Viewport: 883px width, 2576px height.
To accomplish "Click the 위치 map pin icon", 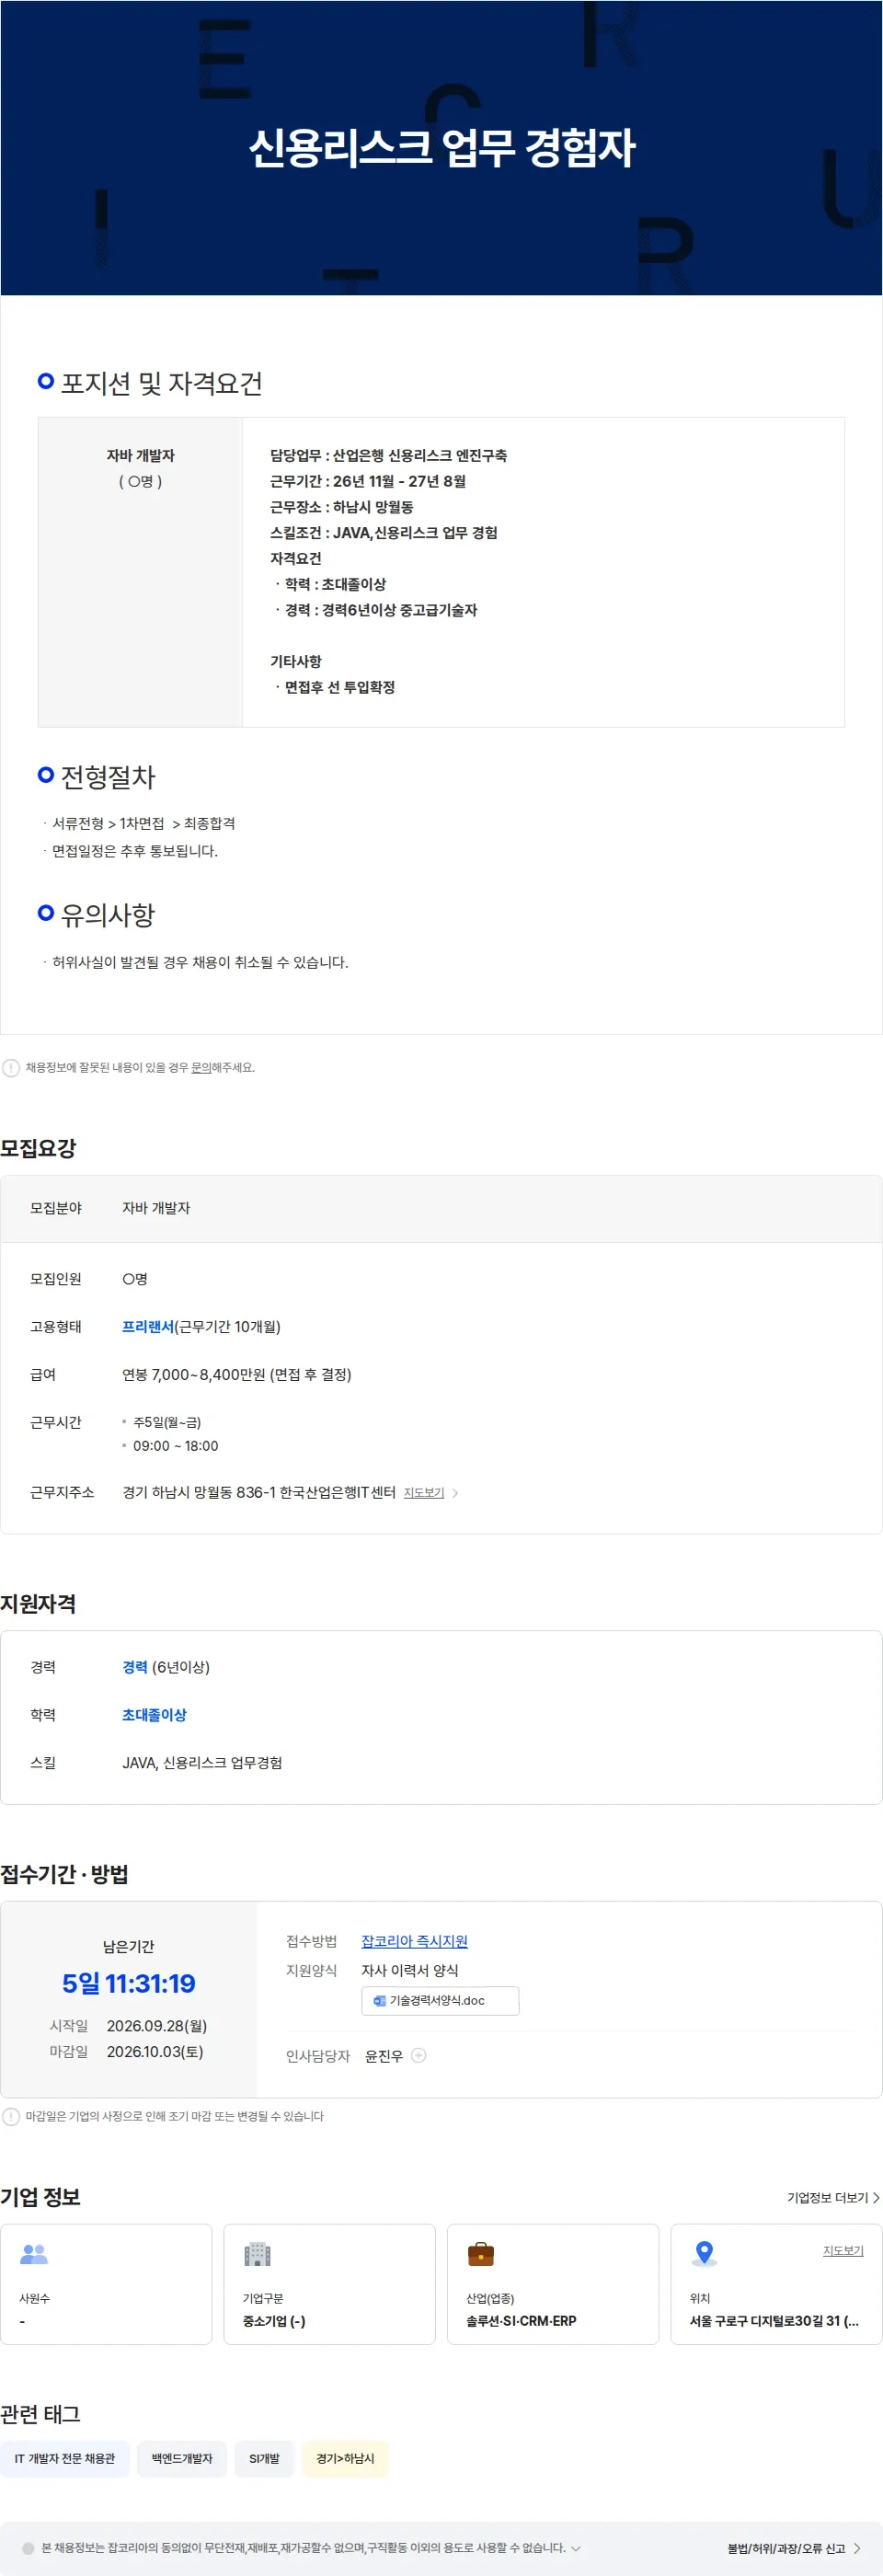I will coord(704,2253).
